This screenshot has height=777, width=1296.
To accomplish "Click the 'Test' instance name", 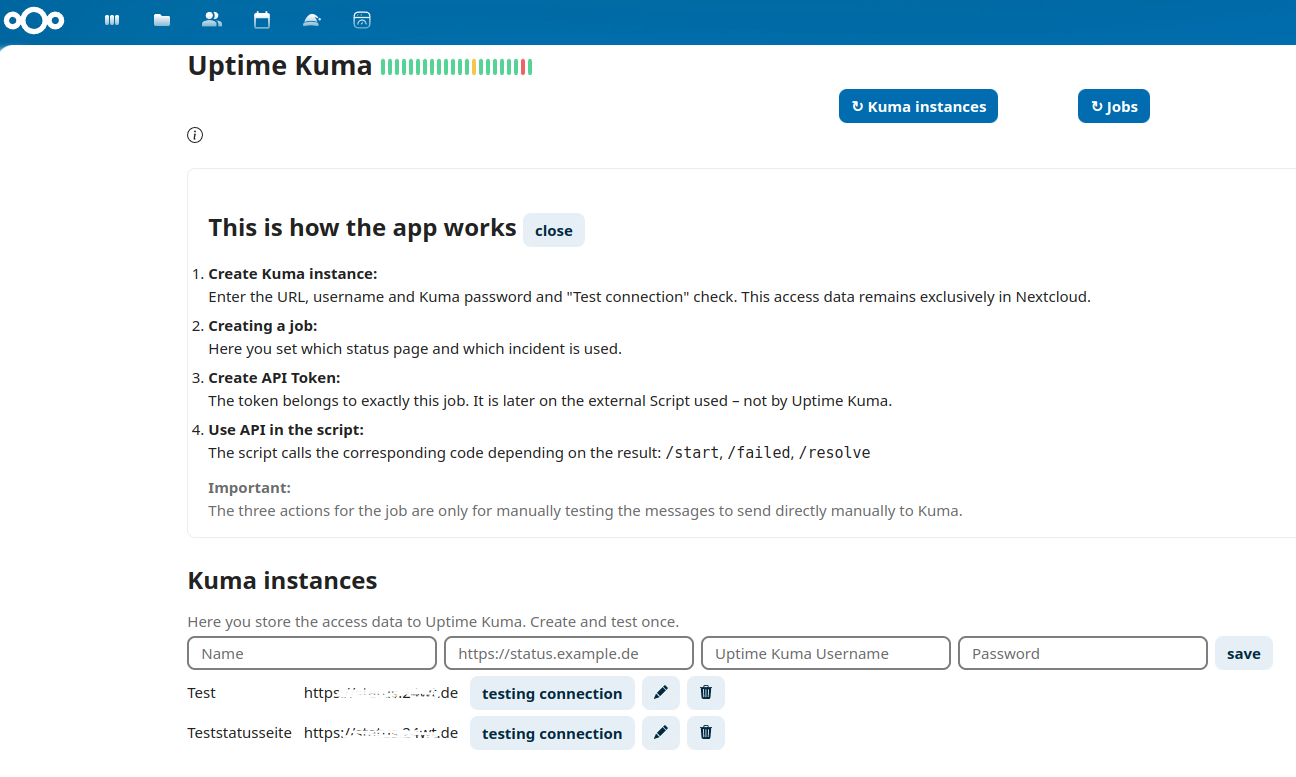I will click(x=201, y=693).
